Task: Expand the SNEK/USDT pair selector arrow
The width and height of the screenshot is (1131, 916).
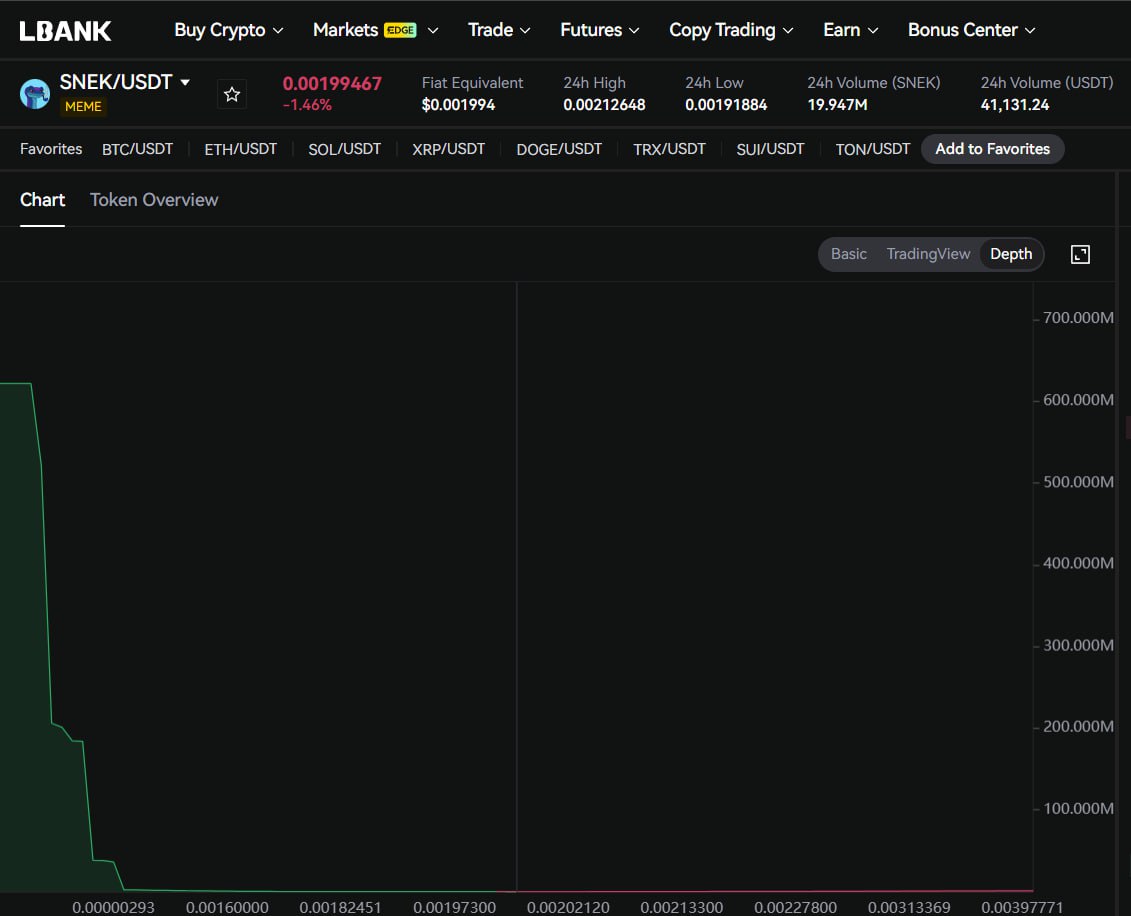Action: click(x=185, y=82)
